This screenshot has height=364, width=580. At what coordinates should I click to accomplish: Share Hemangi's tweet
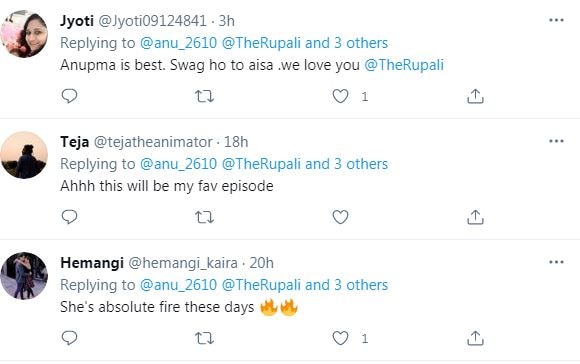click(475, 338)
